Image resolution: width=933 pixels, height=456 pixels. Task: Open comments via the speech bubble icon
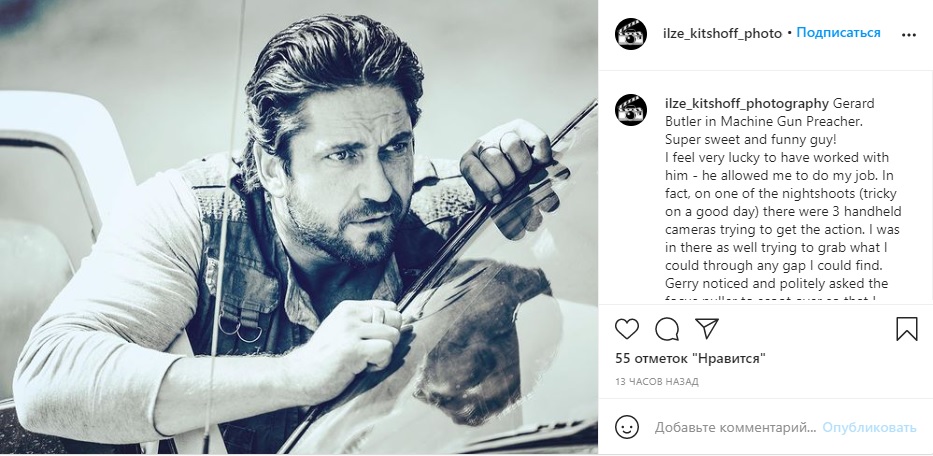pos(667,329)
